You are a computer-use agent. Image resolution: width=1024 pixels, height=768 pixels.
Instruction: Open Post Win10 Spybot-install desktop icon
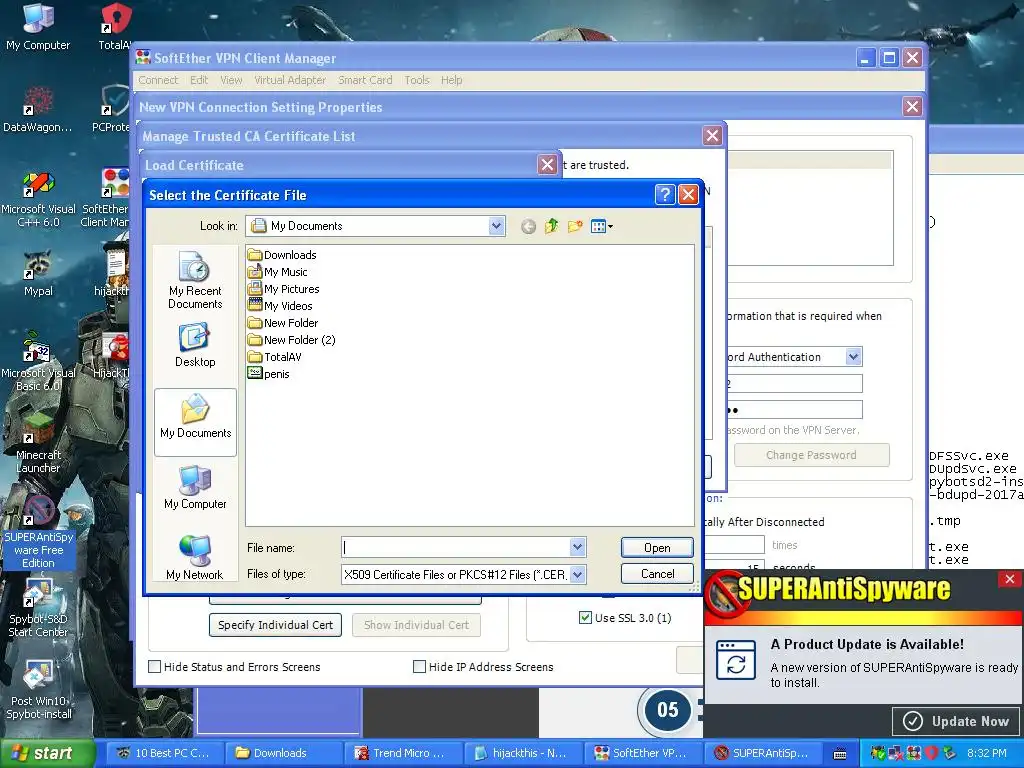pyautogui.click(x=38, y=690)
